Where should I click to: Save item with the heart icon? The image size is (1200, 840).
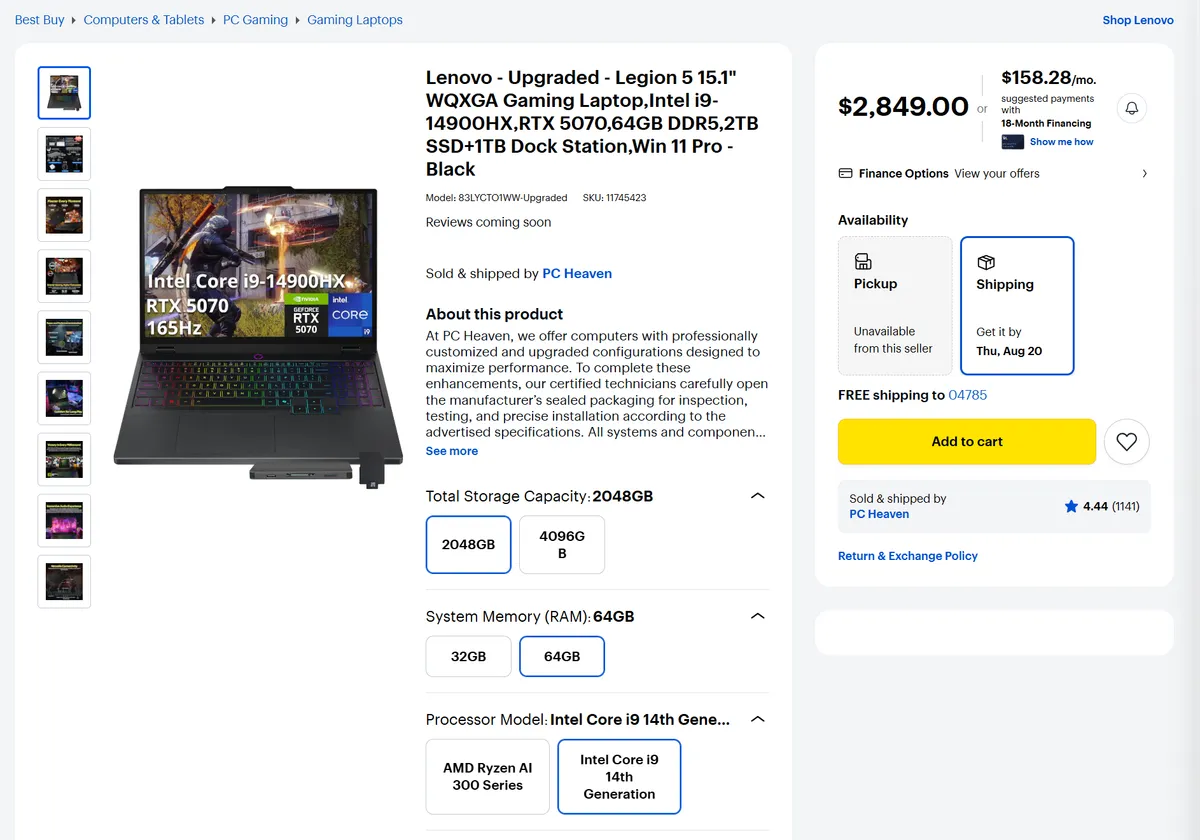pos(1127,441)
